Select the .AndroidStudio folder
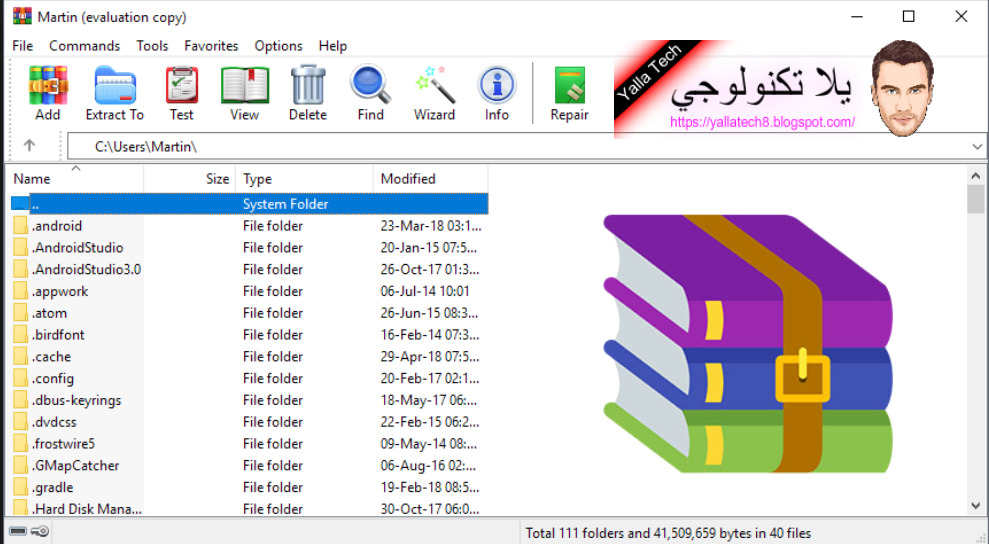Screen dimensions: 989x544 pyautogui.click(x=78, y=247)
